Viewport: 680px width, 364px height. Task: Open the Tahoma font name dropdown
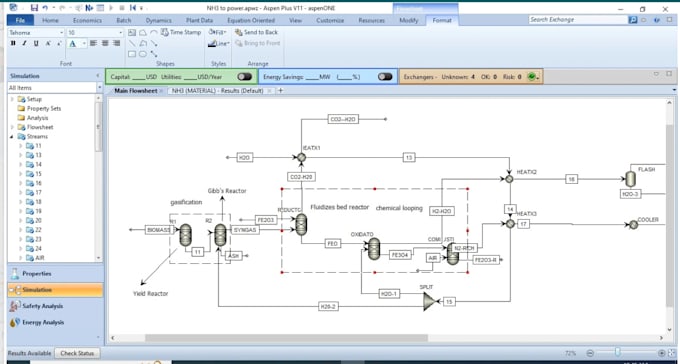point(61,33)
